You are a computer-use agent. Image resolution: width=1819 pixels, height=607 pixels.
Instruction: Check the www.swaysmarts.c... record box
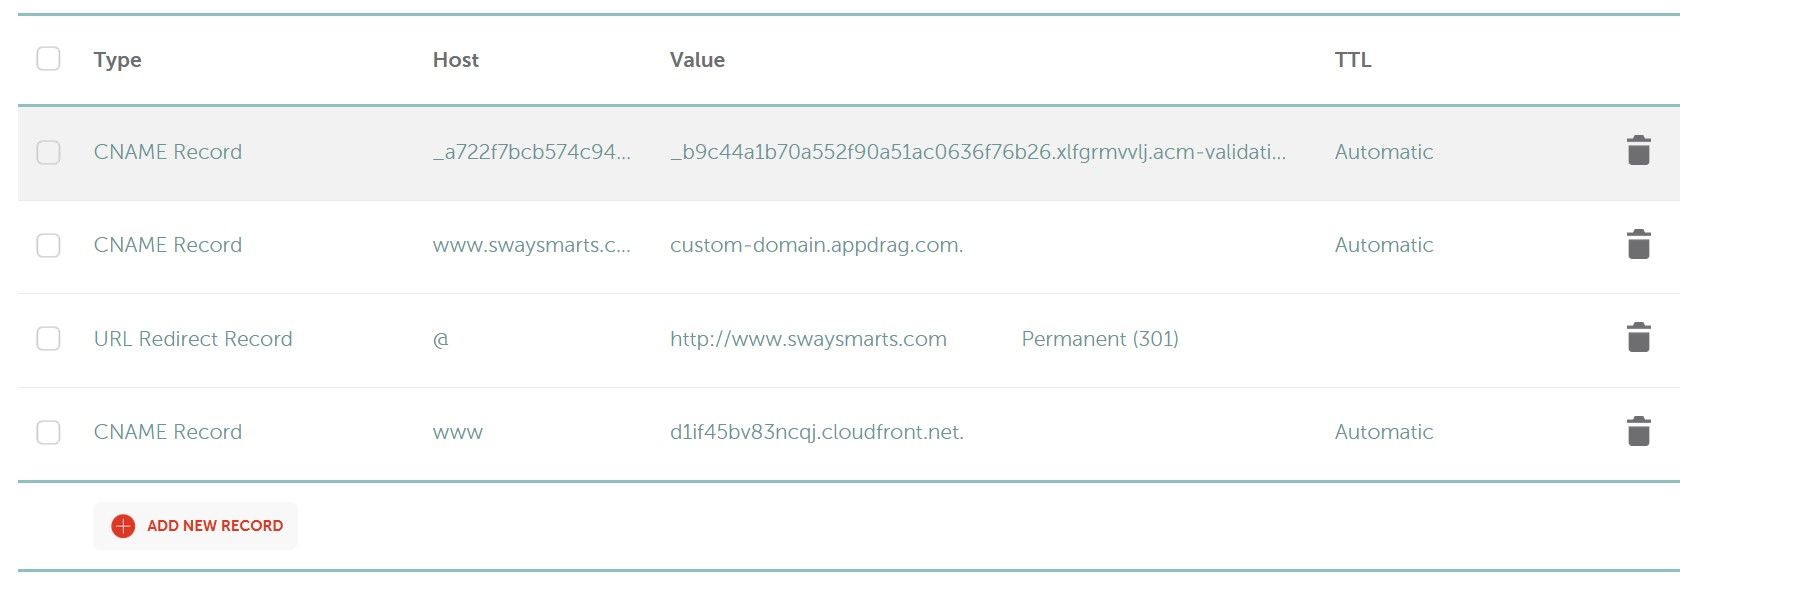[48, 245]
